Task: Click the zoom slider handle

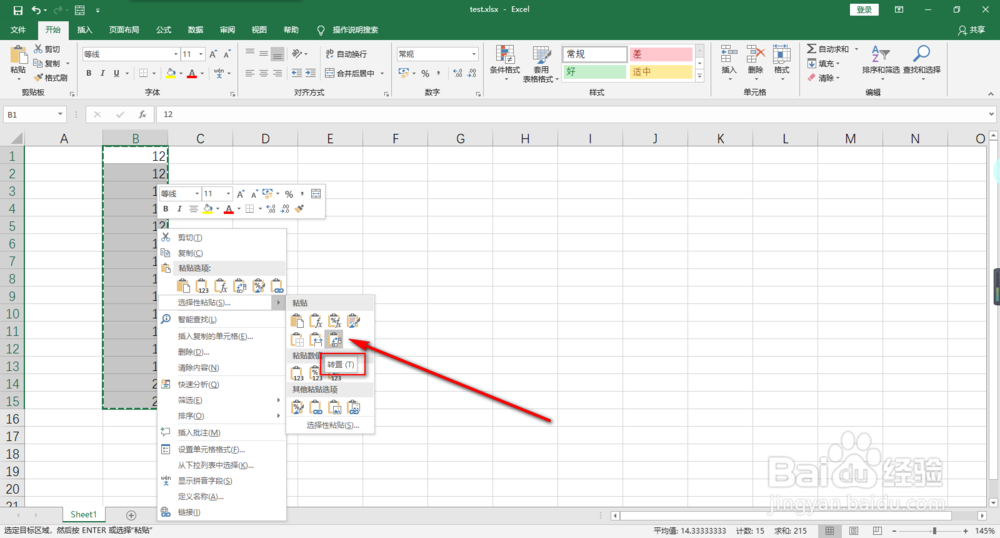Action: click(x=934, y=530)
